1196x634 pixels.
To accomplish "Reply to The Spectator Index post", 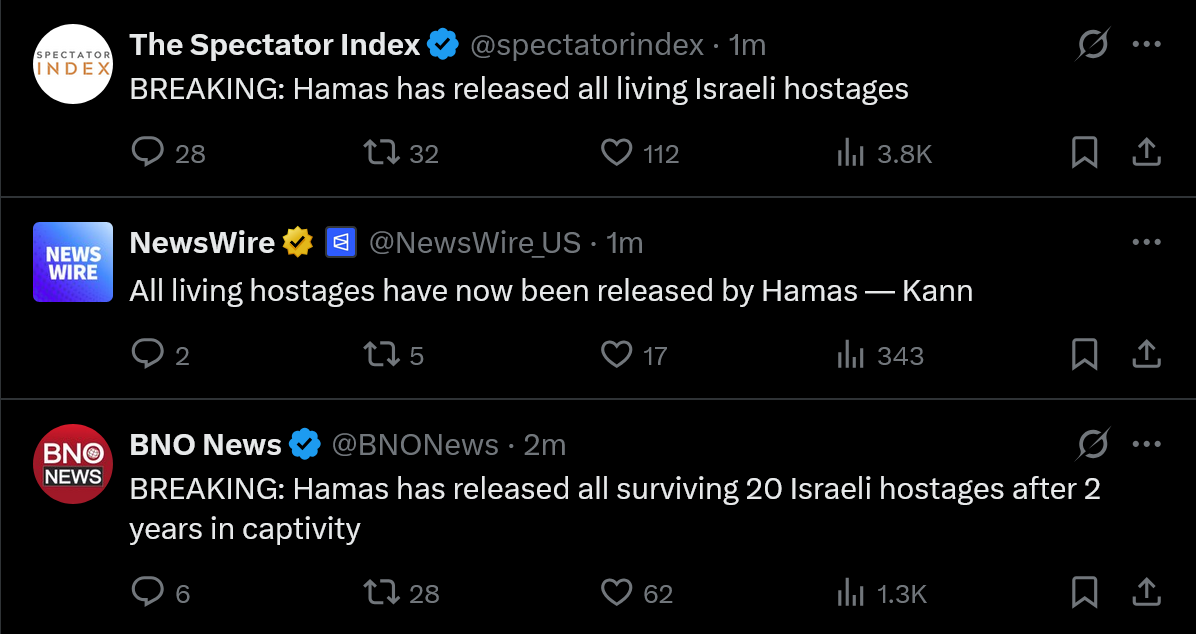I will pyautogui.click(x=148, y=153).
